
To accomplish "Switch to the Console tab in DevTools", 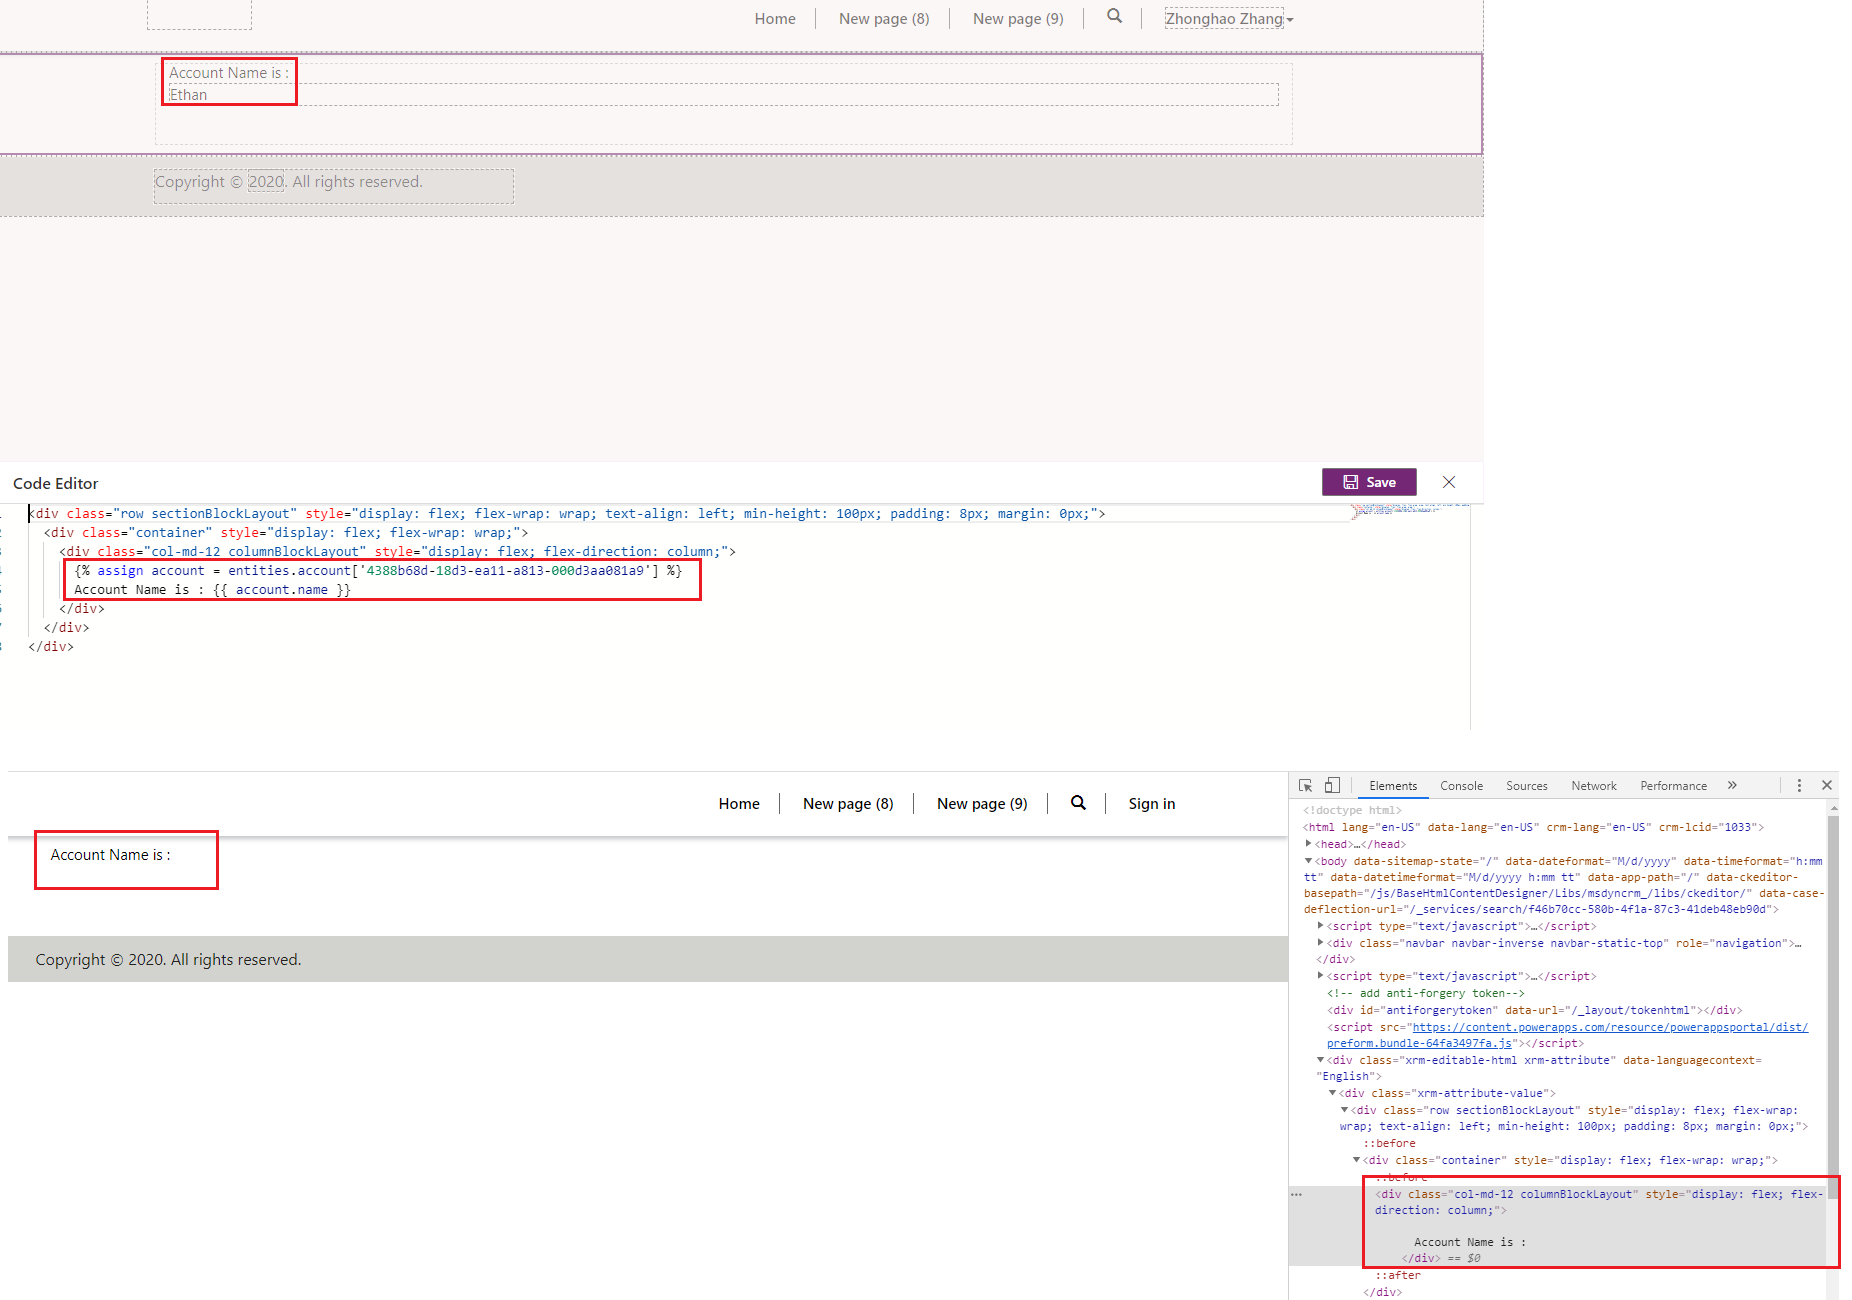I will tap(1461, 785).
